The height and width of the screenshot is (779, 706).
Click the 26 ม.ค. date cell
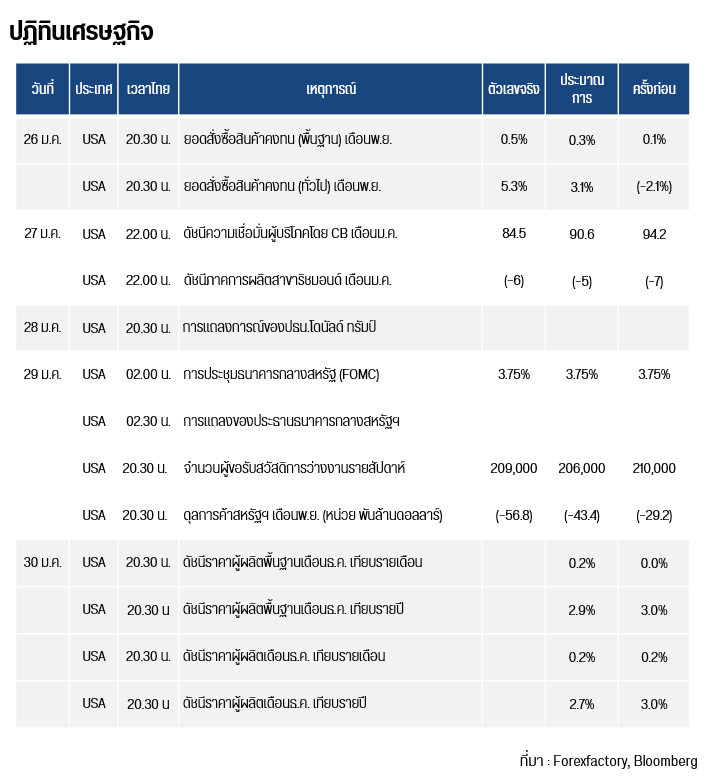42,139
